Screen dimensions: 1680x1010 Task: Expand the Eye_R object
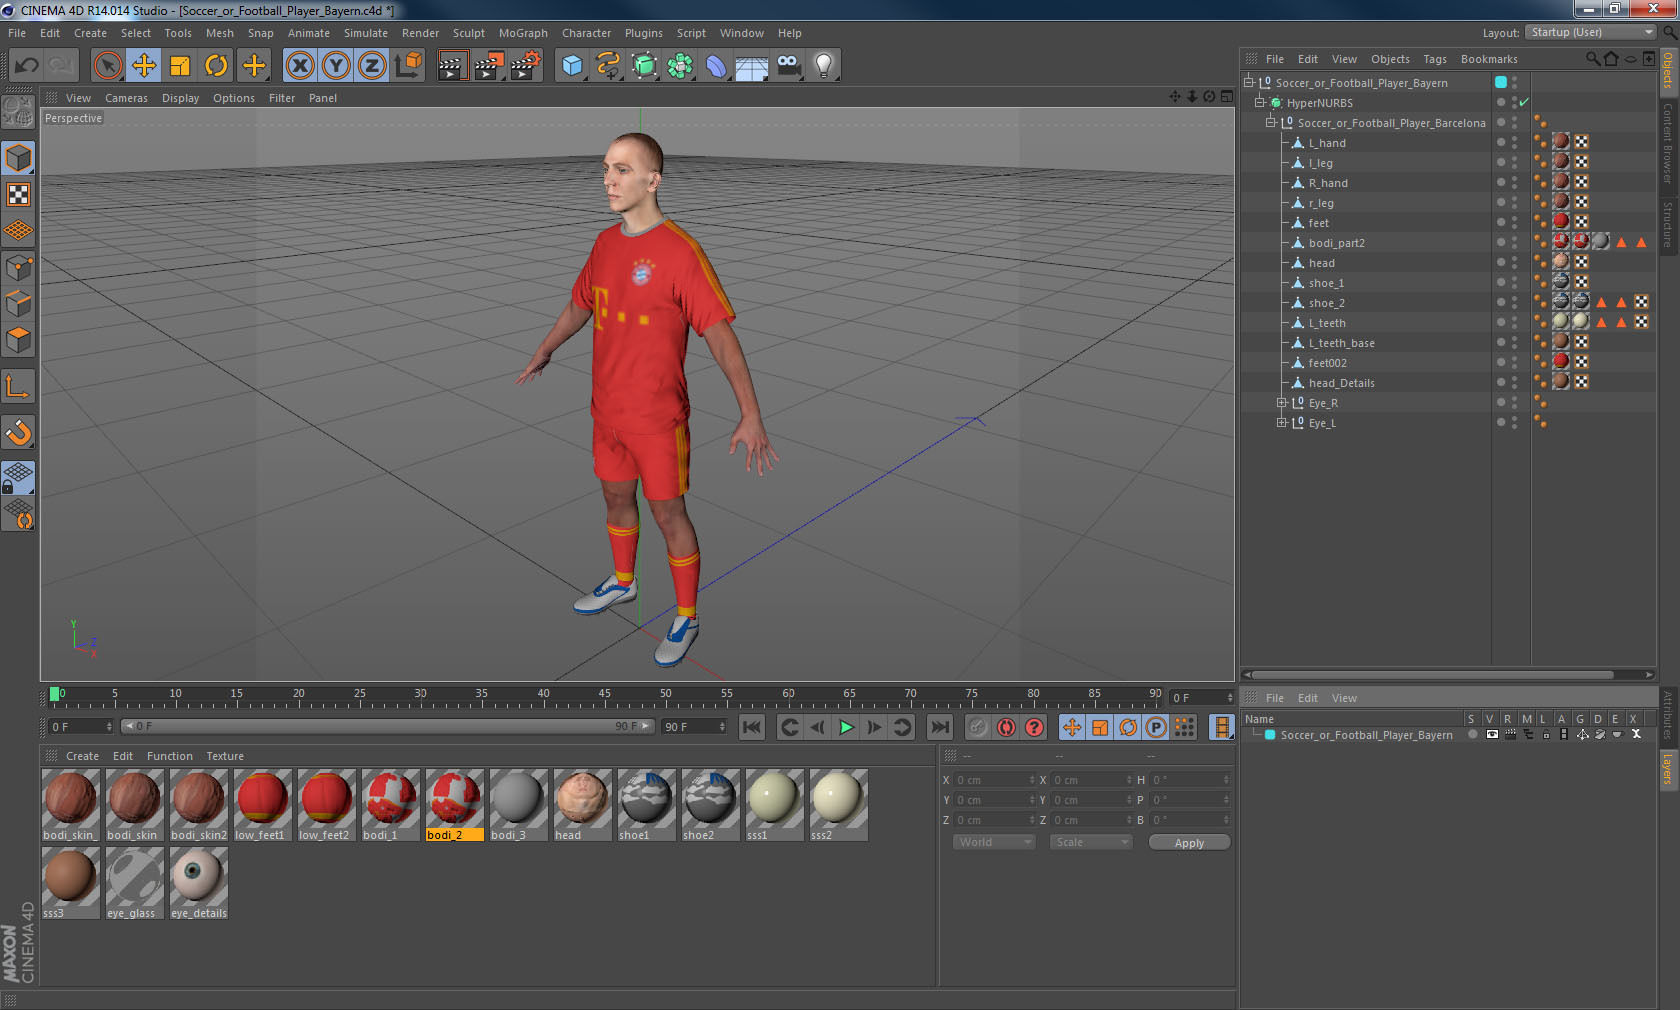coord(1281,403)
